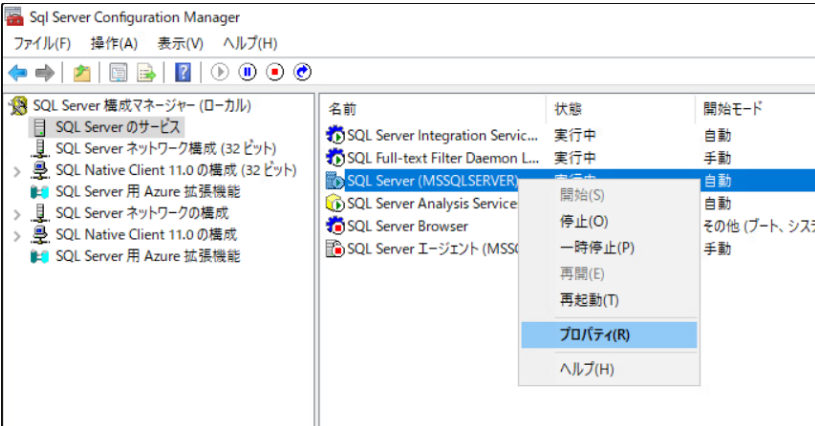815x426 pixels.
Task: Click the SQL Server Integration Services service icon
Action: (335, 136)
